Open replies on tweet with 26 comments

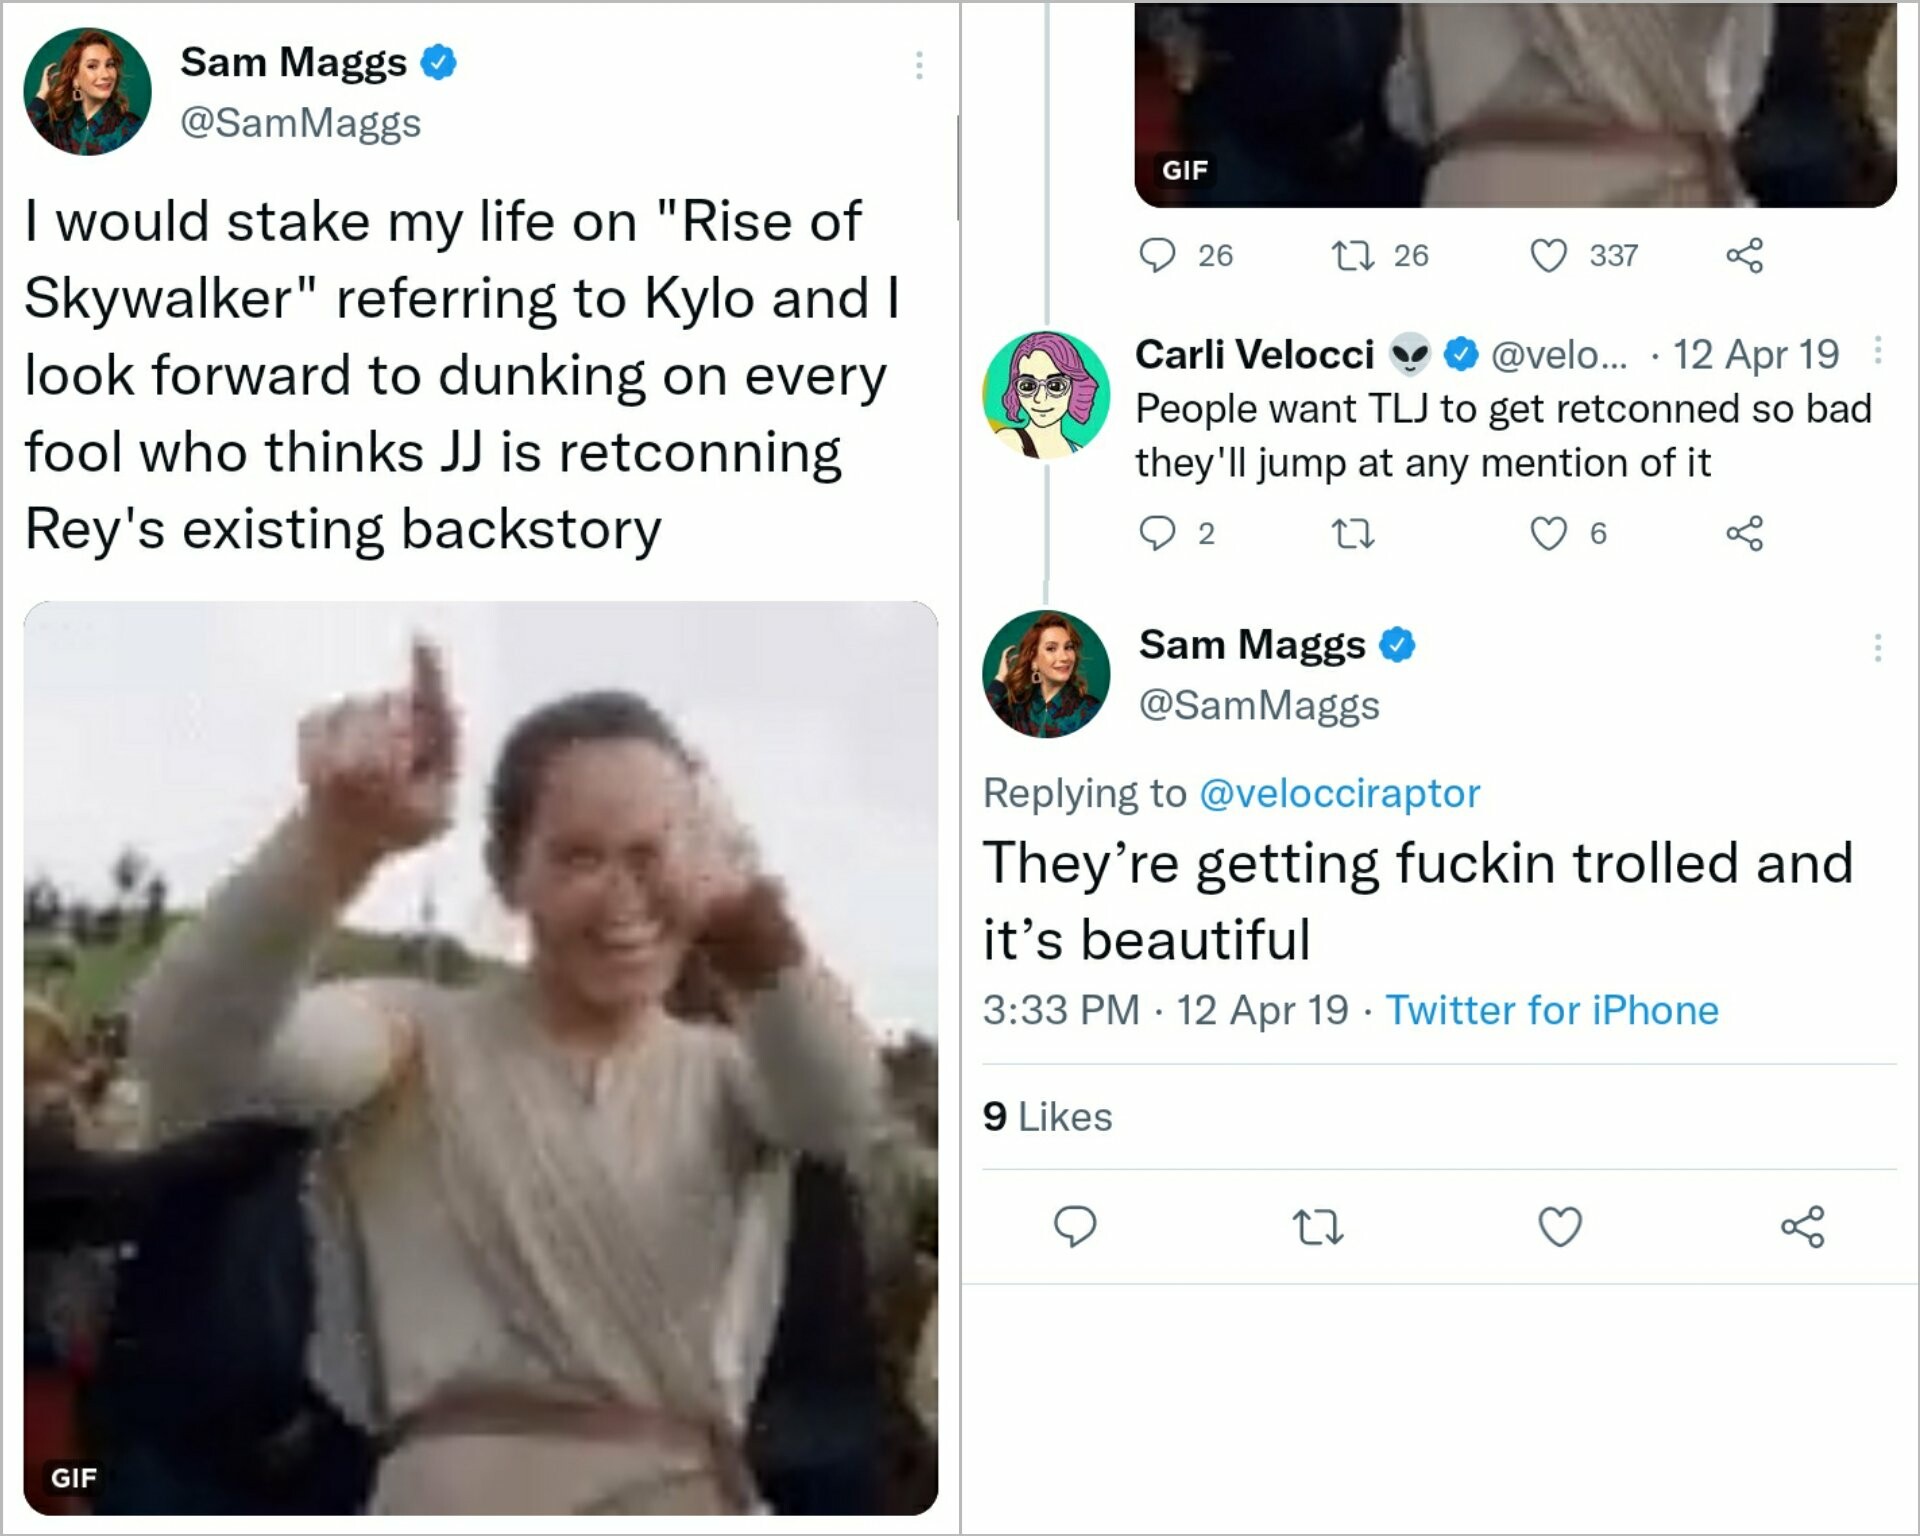pos(1158,256)
